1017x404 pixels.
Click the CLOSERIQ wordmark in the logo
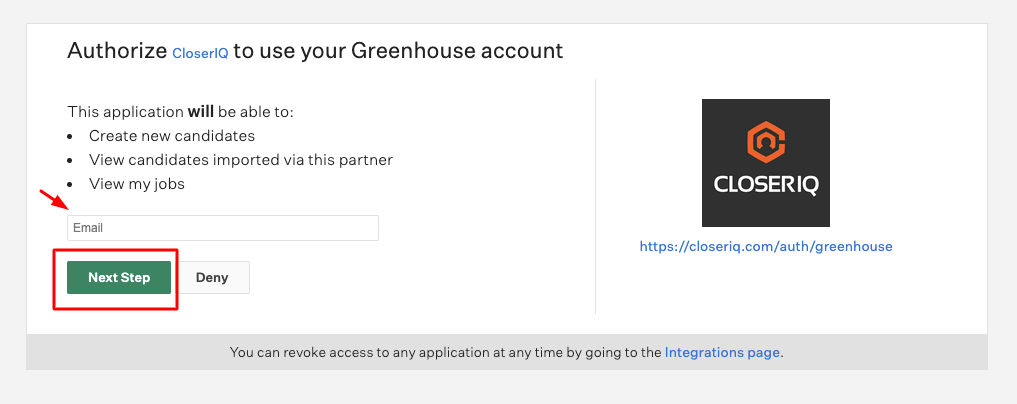click(765, 187)
